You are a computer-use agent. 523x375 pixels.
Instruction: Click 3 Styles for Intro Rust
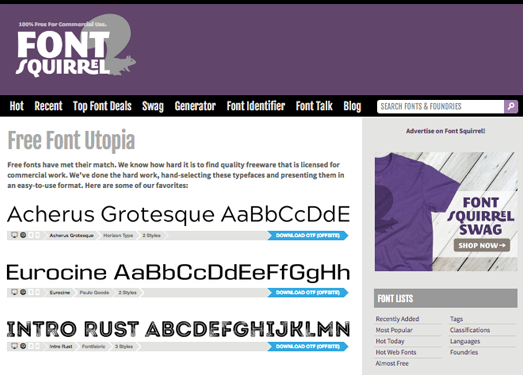(124, 346)
